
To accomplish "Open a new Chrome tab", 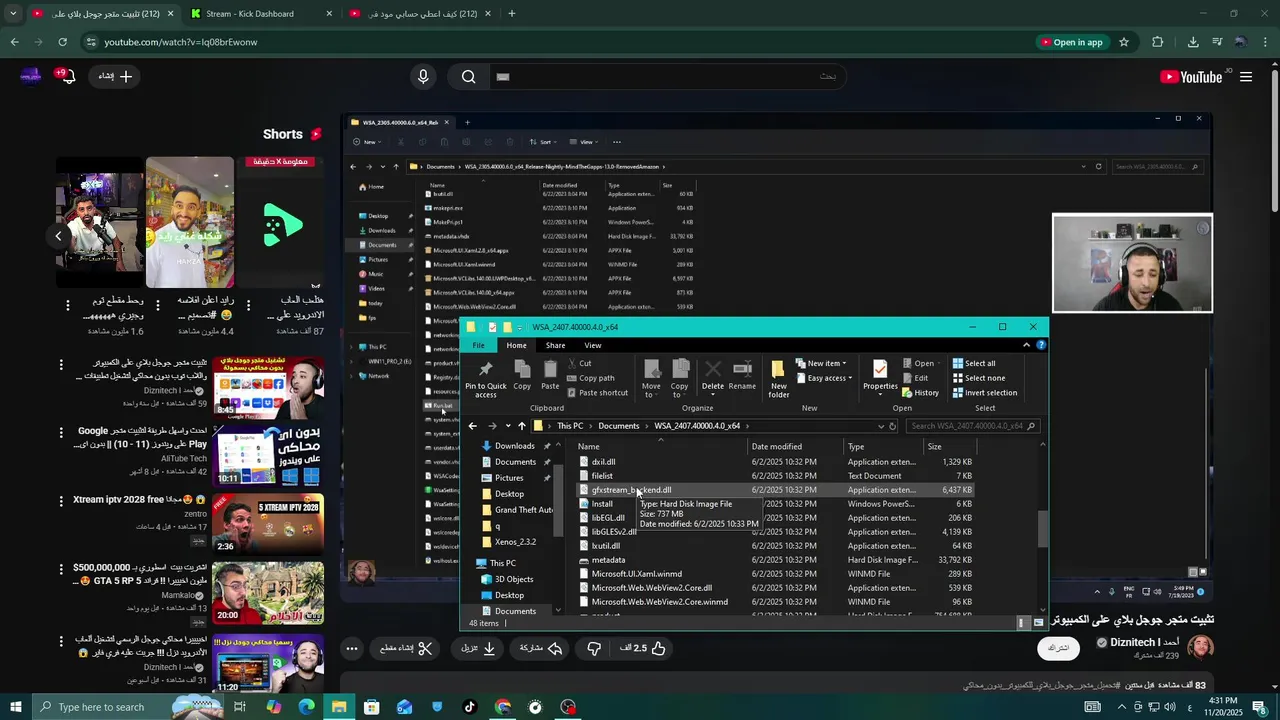I will coord(512,14).
